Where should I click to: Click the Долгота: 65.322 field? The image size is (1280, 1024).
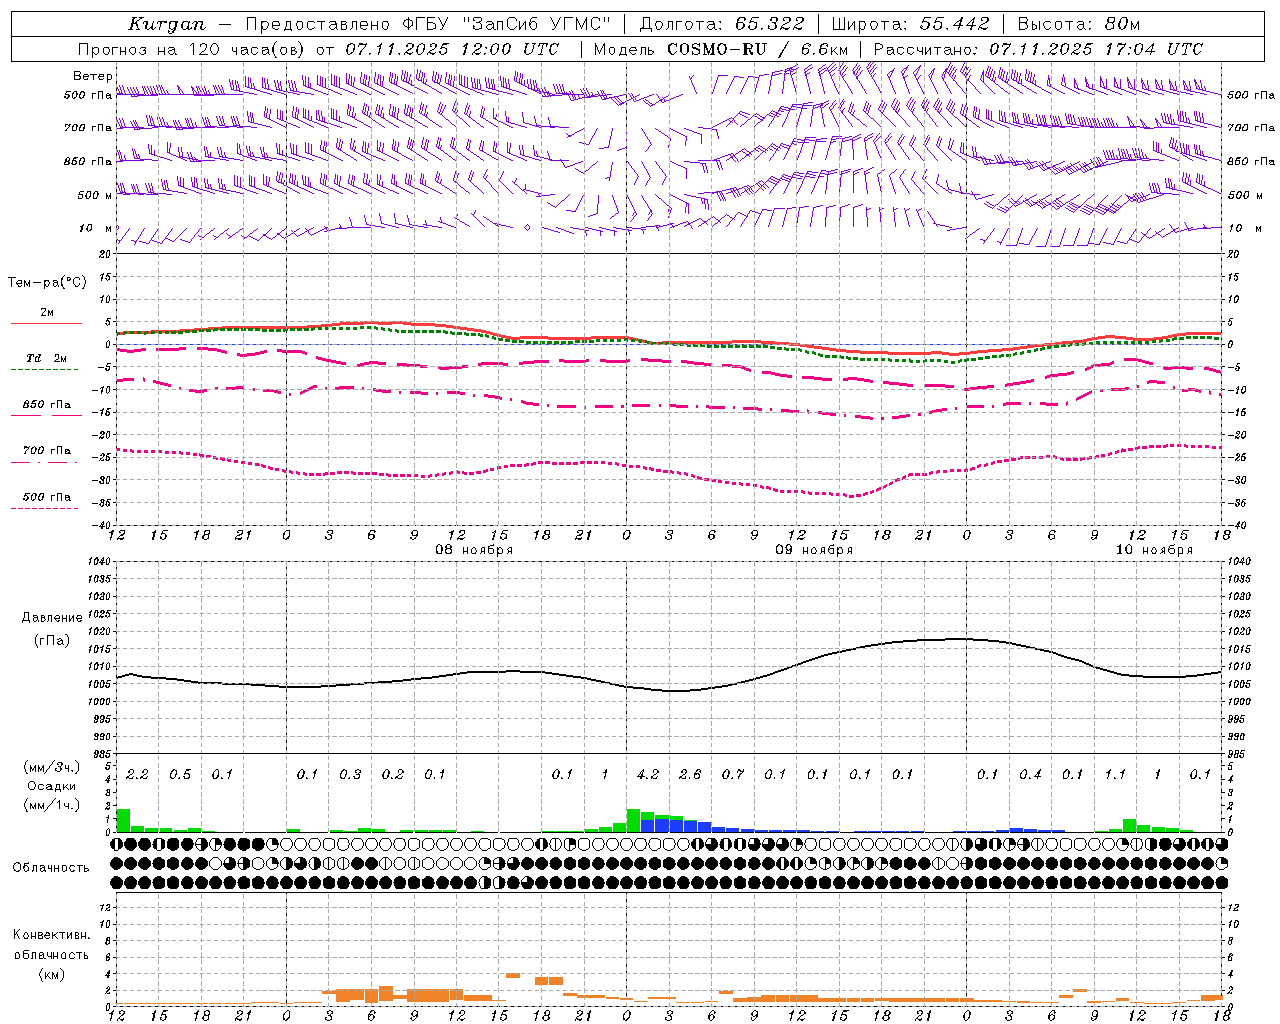tap(722, 24)
